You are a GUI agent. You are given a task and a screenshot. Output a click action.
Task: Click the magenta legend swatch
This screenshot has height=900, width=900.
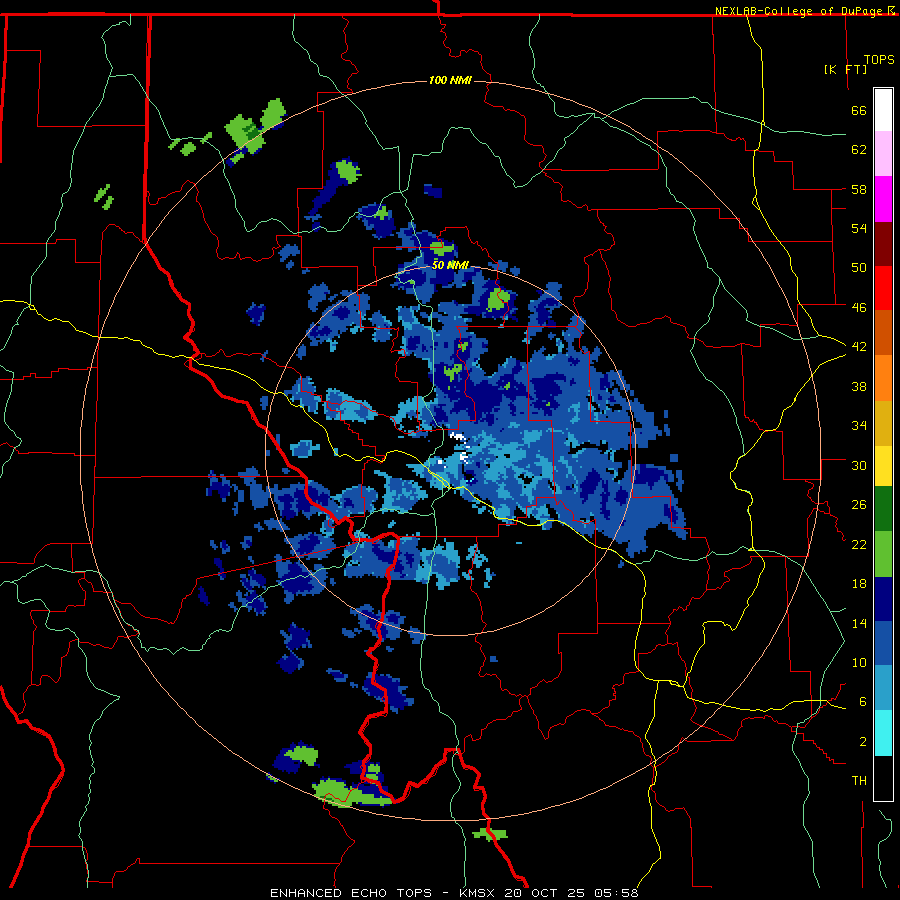coord(883,199)
